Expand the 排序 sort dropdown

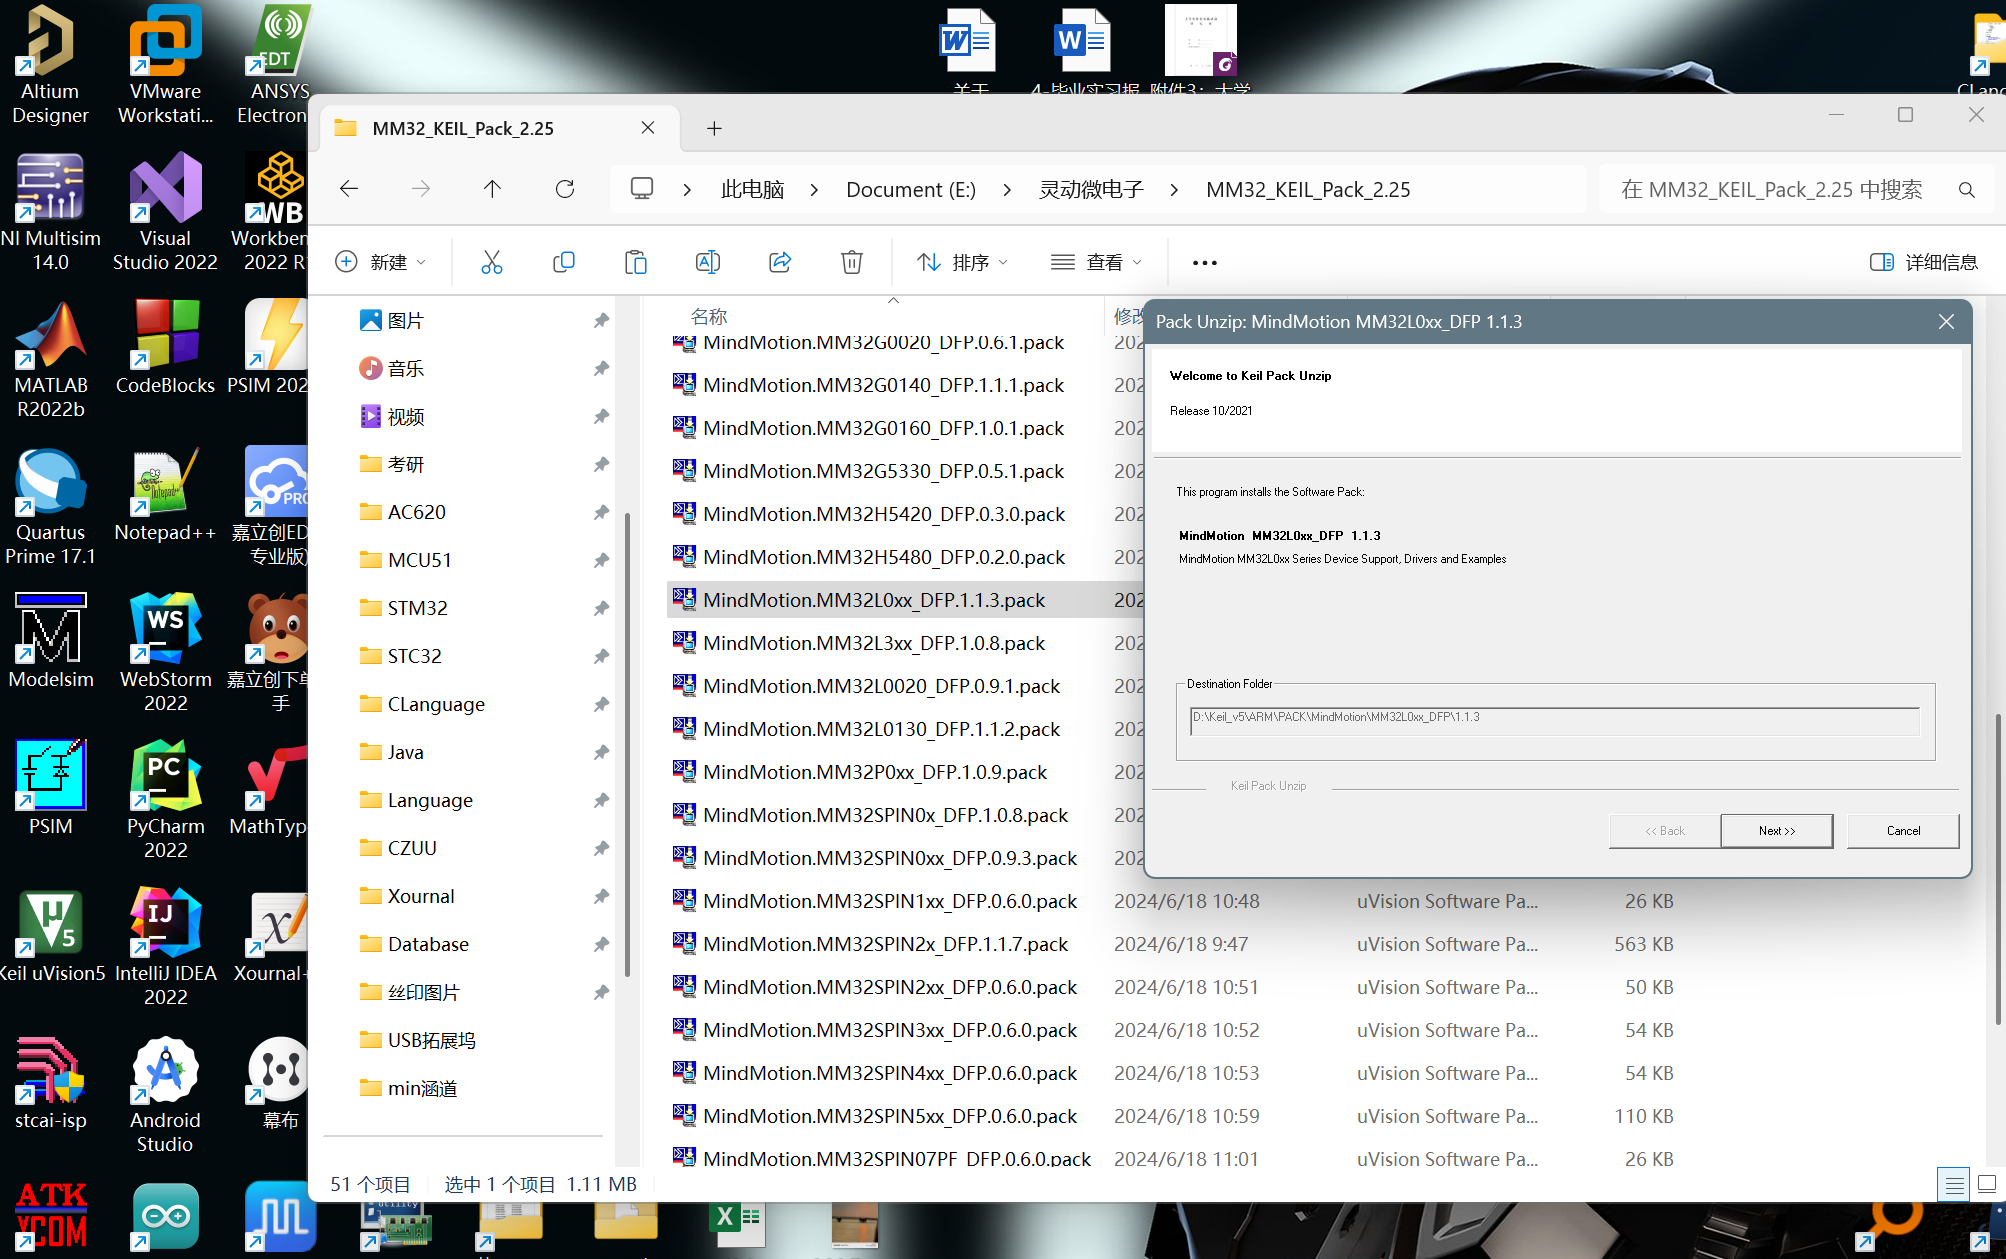(962, 262)
